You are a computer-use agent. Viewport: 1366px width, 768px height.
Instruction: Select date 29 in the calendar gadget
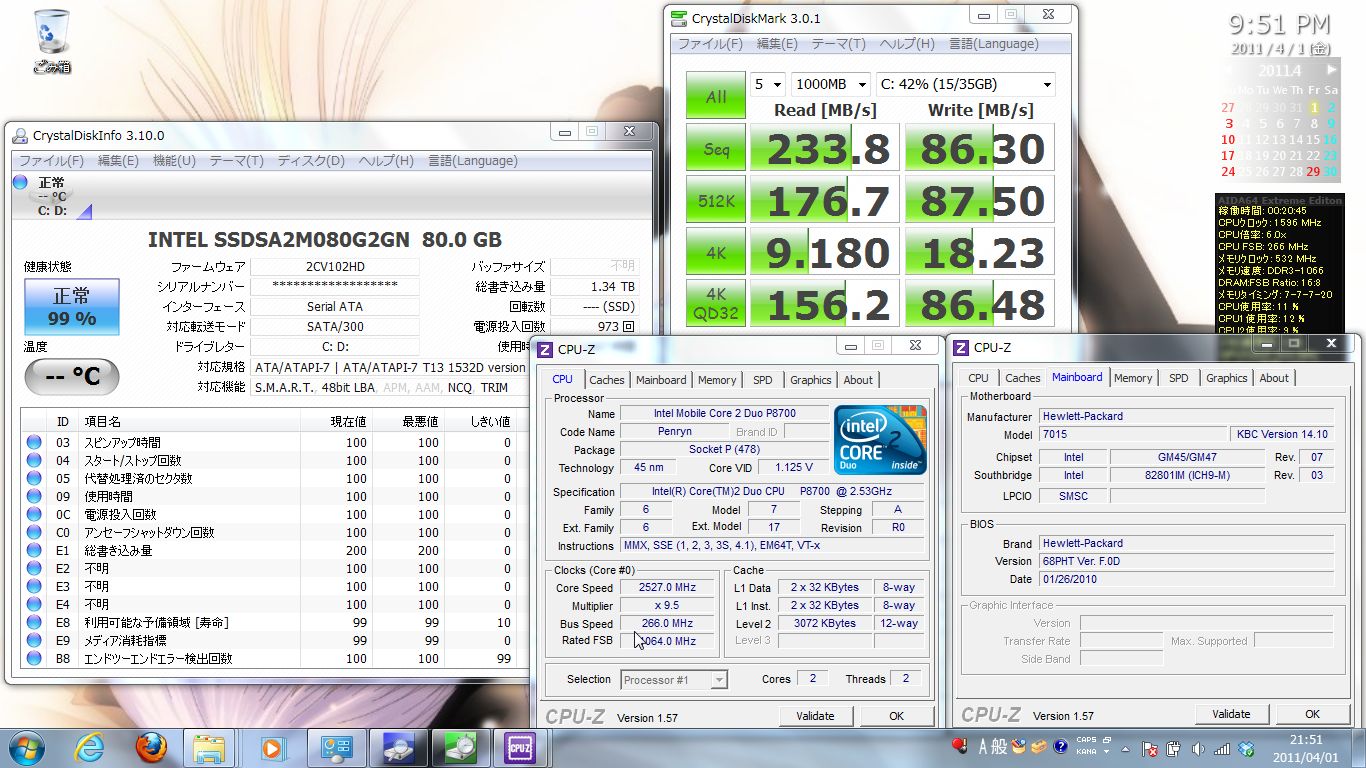pyautogui.click(x=1311, y=171)
